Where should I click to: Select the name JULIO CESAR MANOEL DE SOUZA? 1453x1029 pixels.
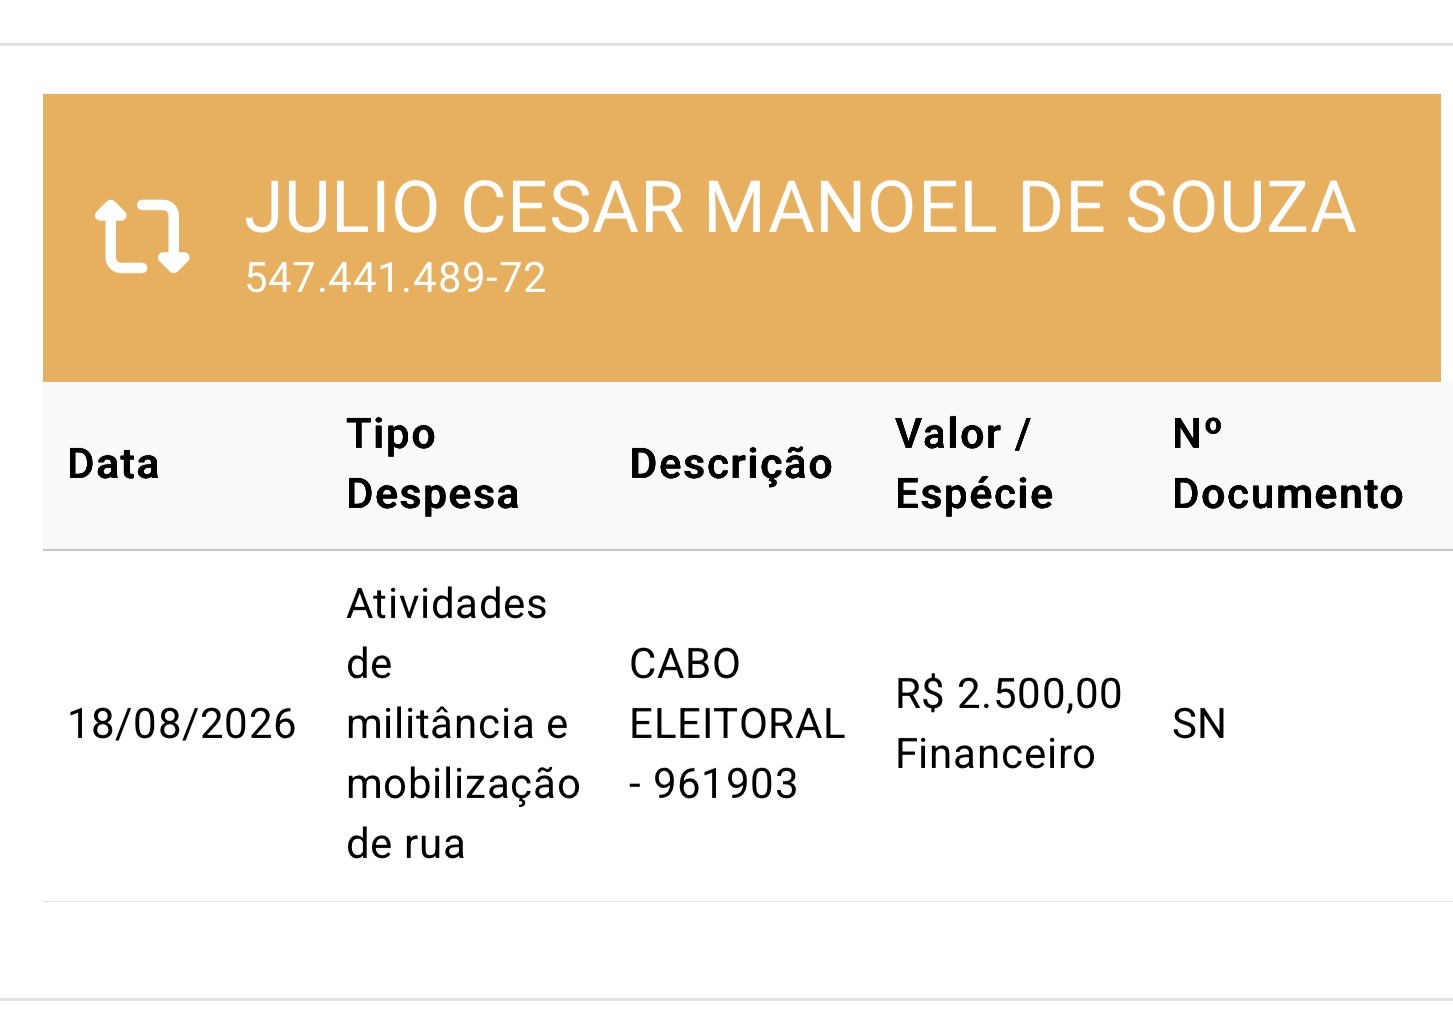click(x=800, y=207)
